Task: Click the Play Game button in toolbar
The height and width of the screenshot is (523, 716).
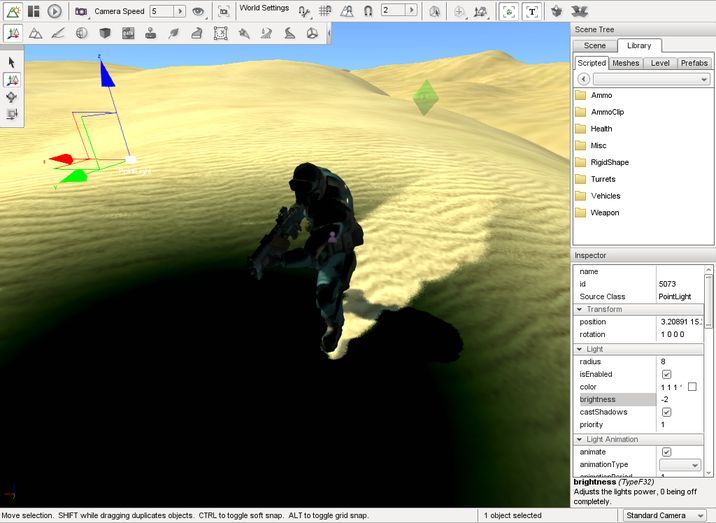Action: click(x=55, y=11)
